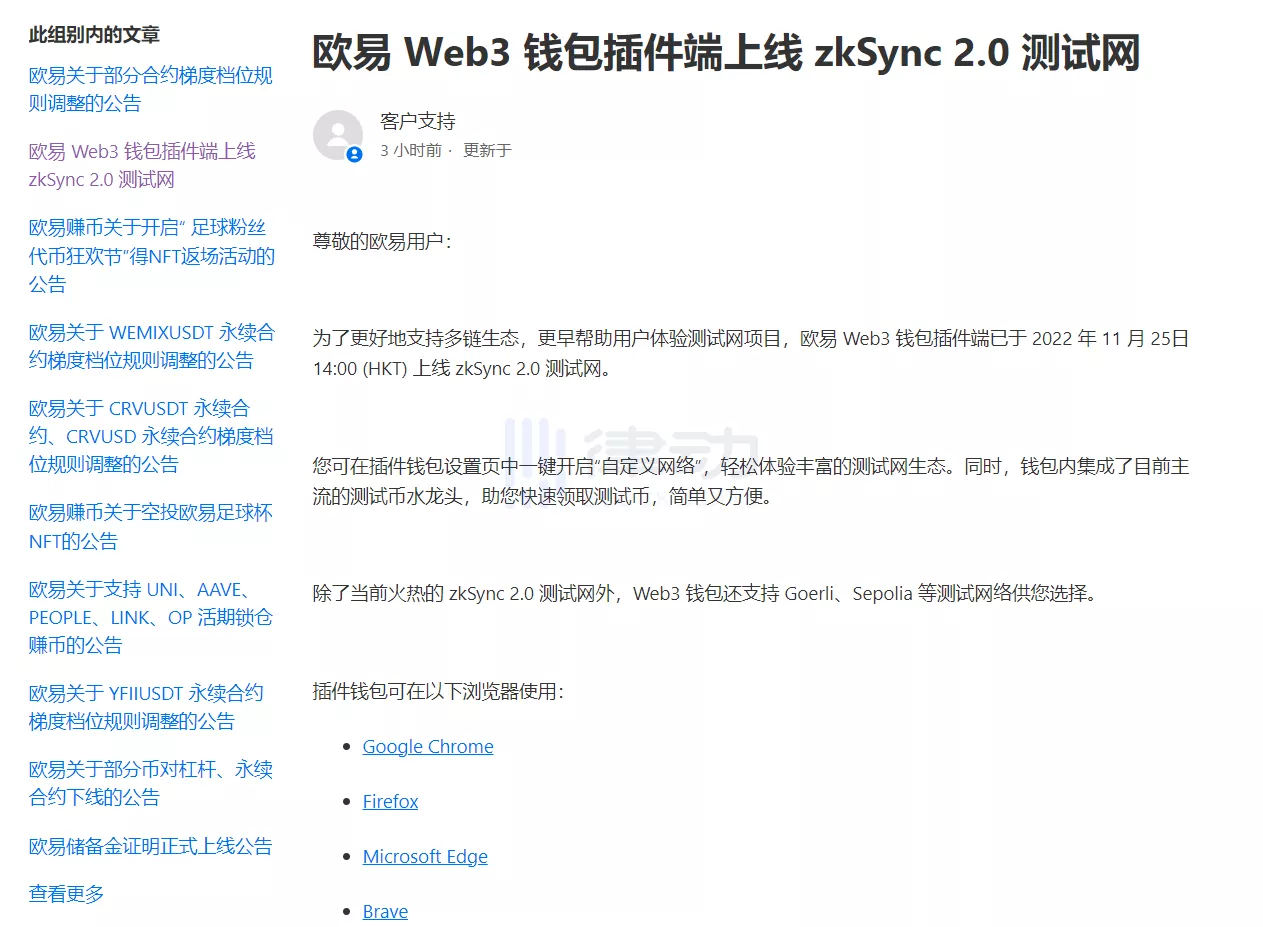
Task: Open the 足球粉丝代币狂欢节 NFT activity announcement
Action: [x=151, y=256]
